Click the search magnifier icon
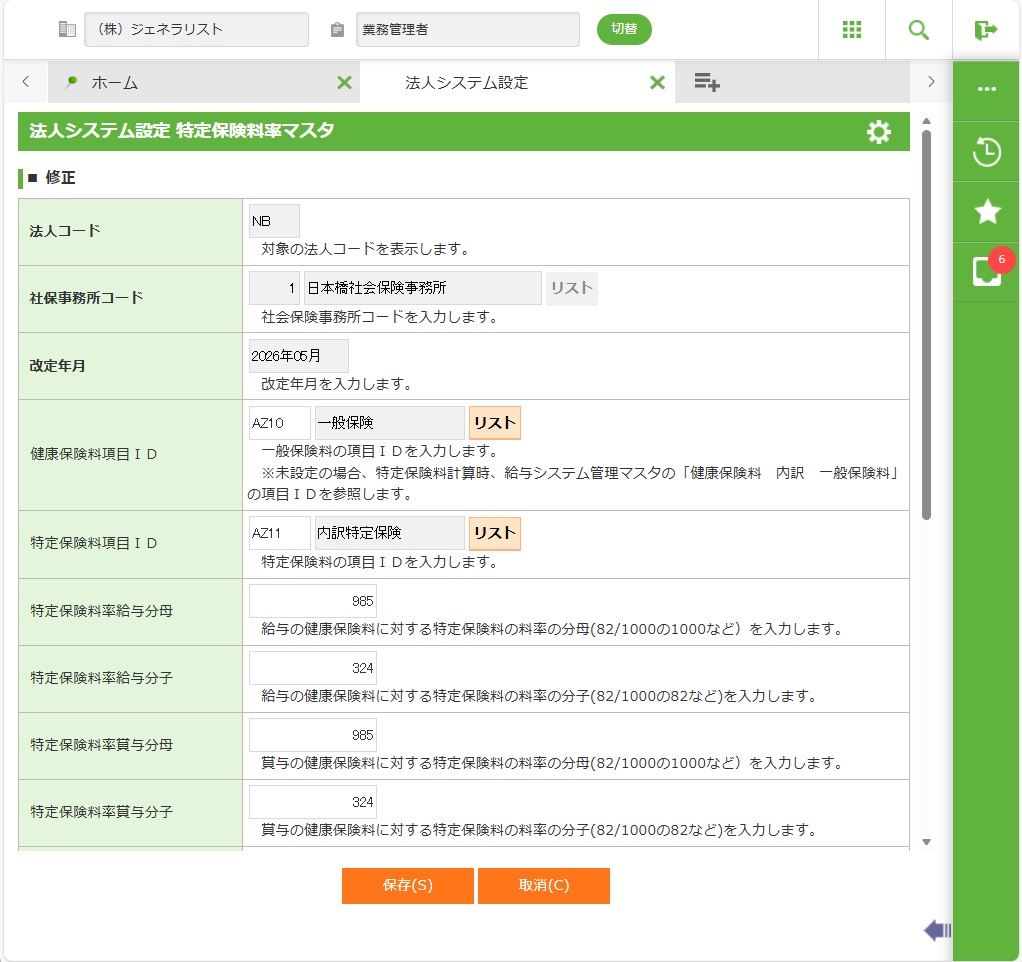The image size is (1022, 962). click(x=918, y=30)
